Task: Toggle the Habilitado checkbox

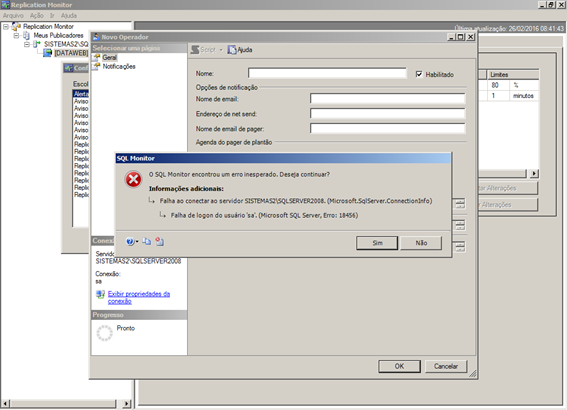Action: click(x=419, y=74)
